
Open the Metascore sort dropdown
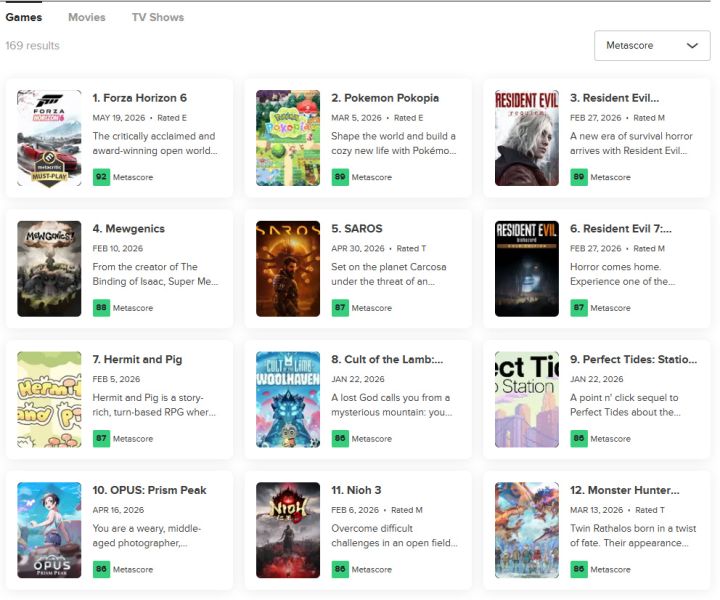(x=652, y=45)
